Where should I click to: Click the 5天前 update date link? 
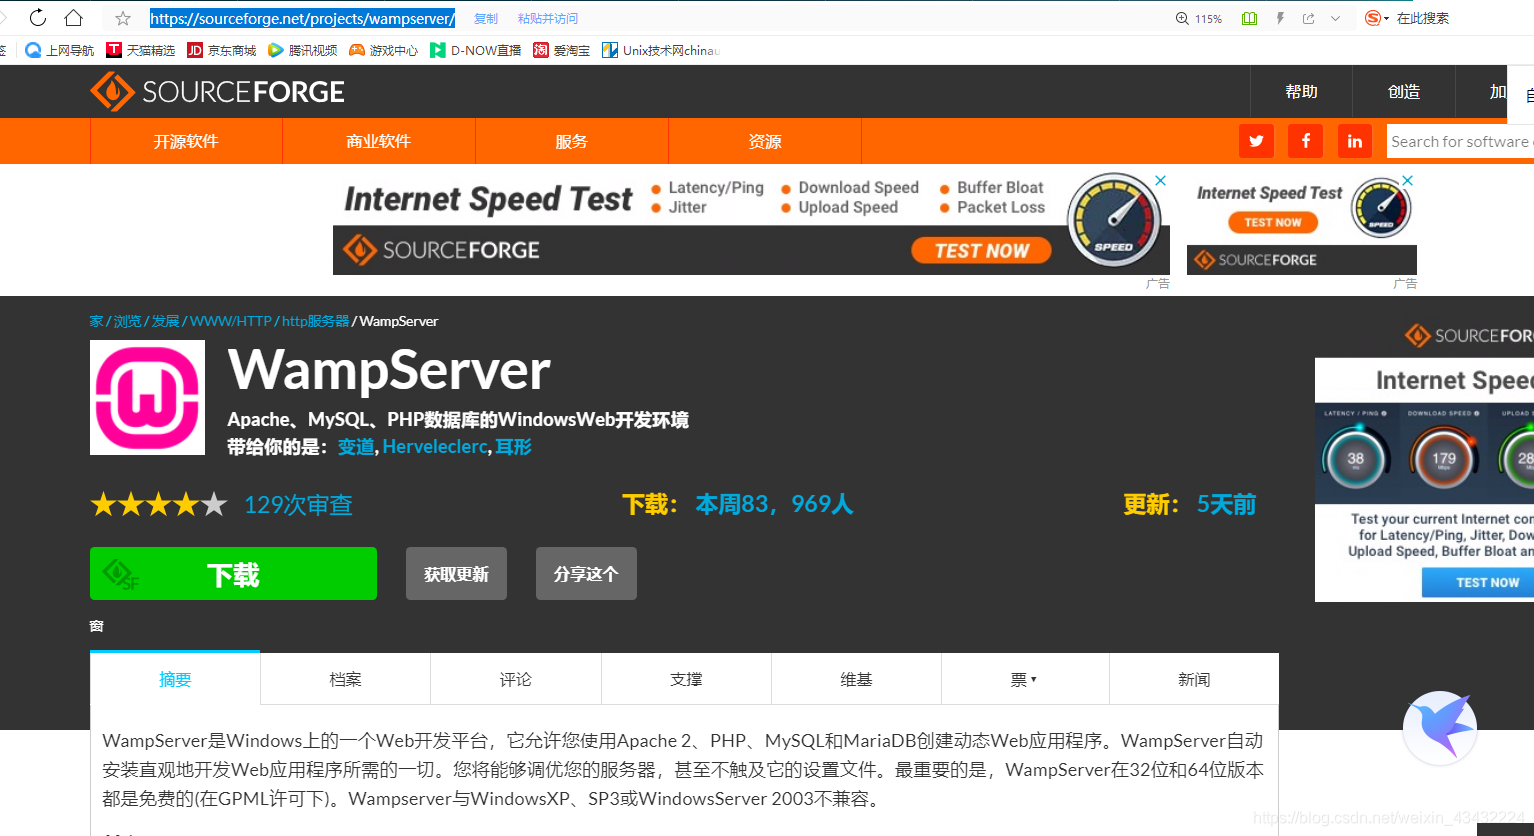click(x=1227, y=504)
